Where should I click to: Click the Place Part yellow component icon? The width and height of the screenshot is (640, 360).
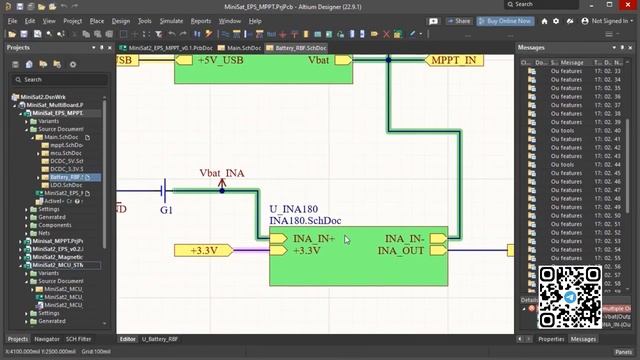click(306, 34)
